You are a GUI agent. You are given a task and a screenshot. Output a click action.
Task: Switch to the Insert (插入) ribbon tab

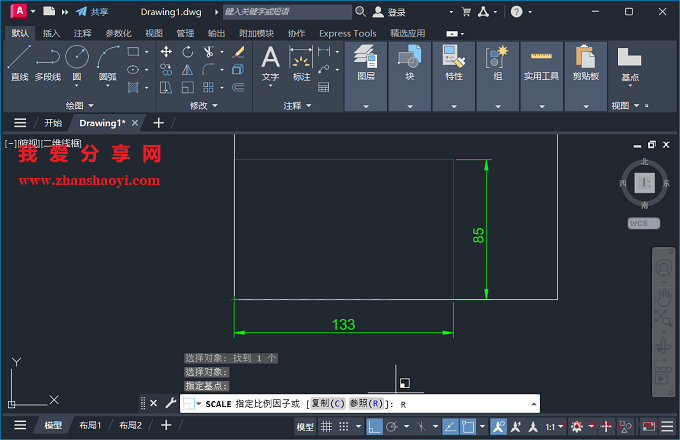pos(51,33)
